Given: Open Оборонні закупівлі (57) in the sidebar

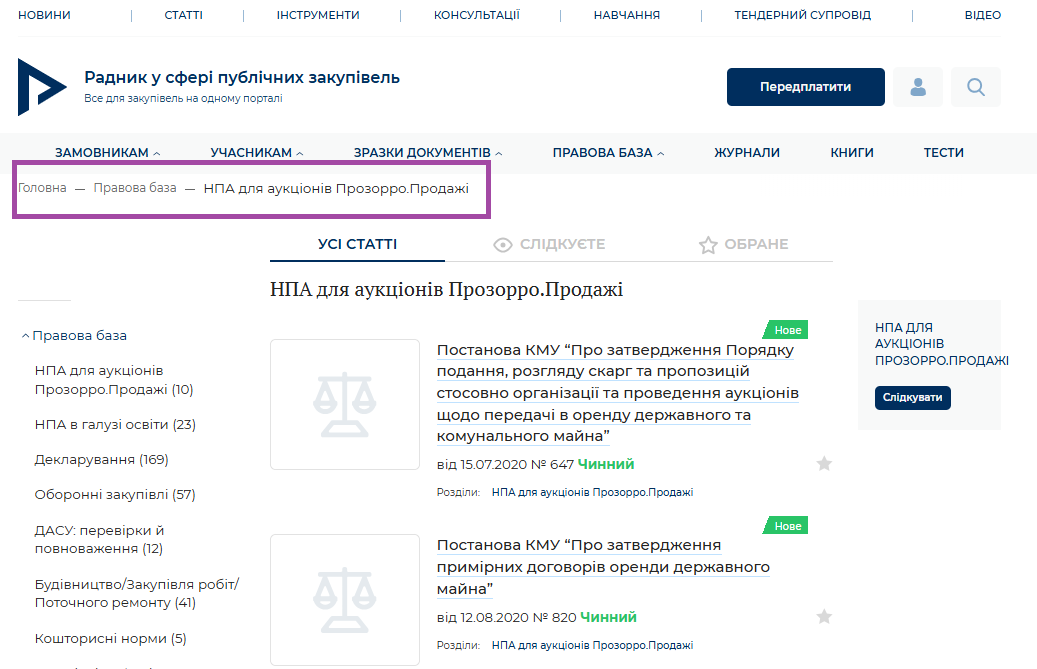Looking at the screenshot, I should click(x=115, y=495).
